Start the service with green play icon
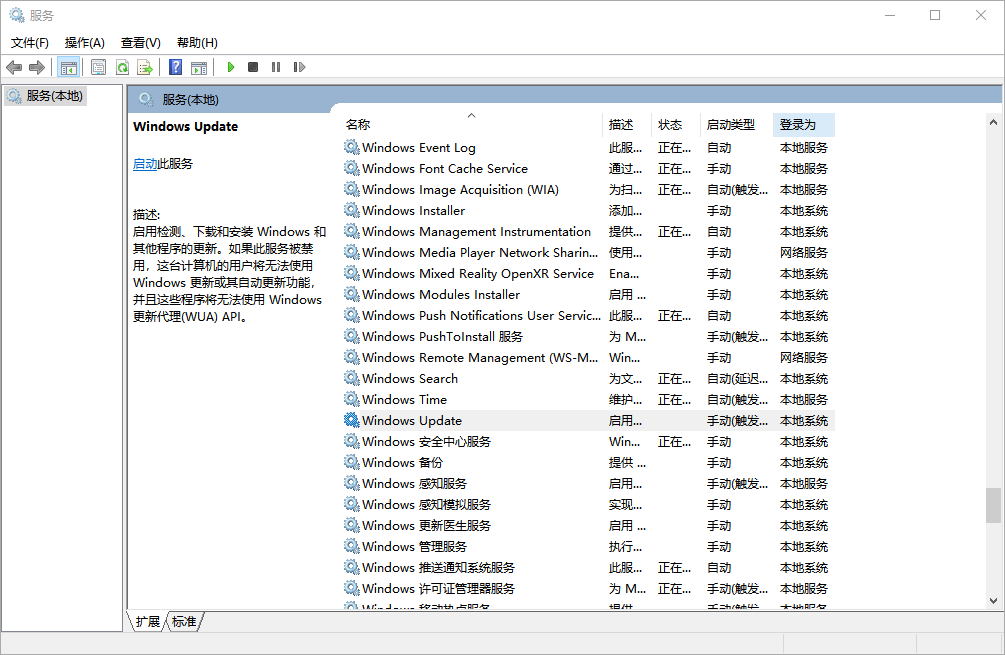This screenshot has width=1005, height=655. (231, 67)
